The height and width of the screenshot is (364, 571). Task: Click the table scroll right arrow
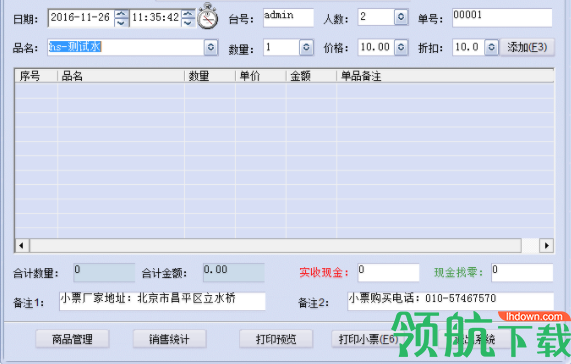coord(546,245)
